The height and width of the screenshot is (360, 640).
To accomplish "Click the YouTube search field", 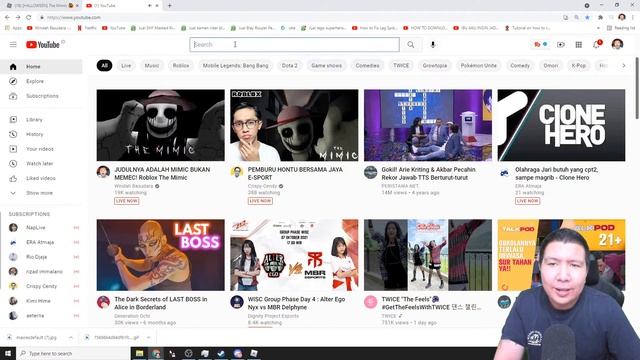I will 294,44.
